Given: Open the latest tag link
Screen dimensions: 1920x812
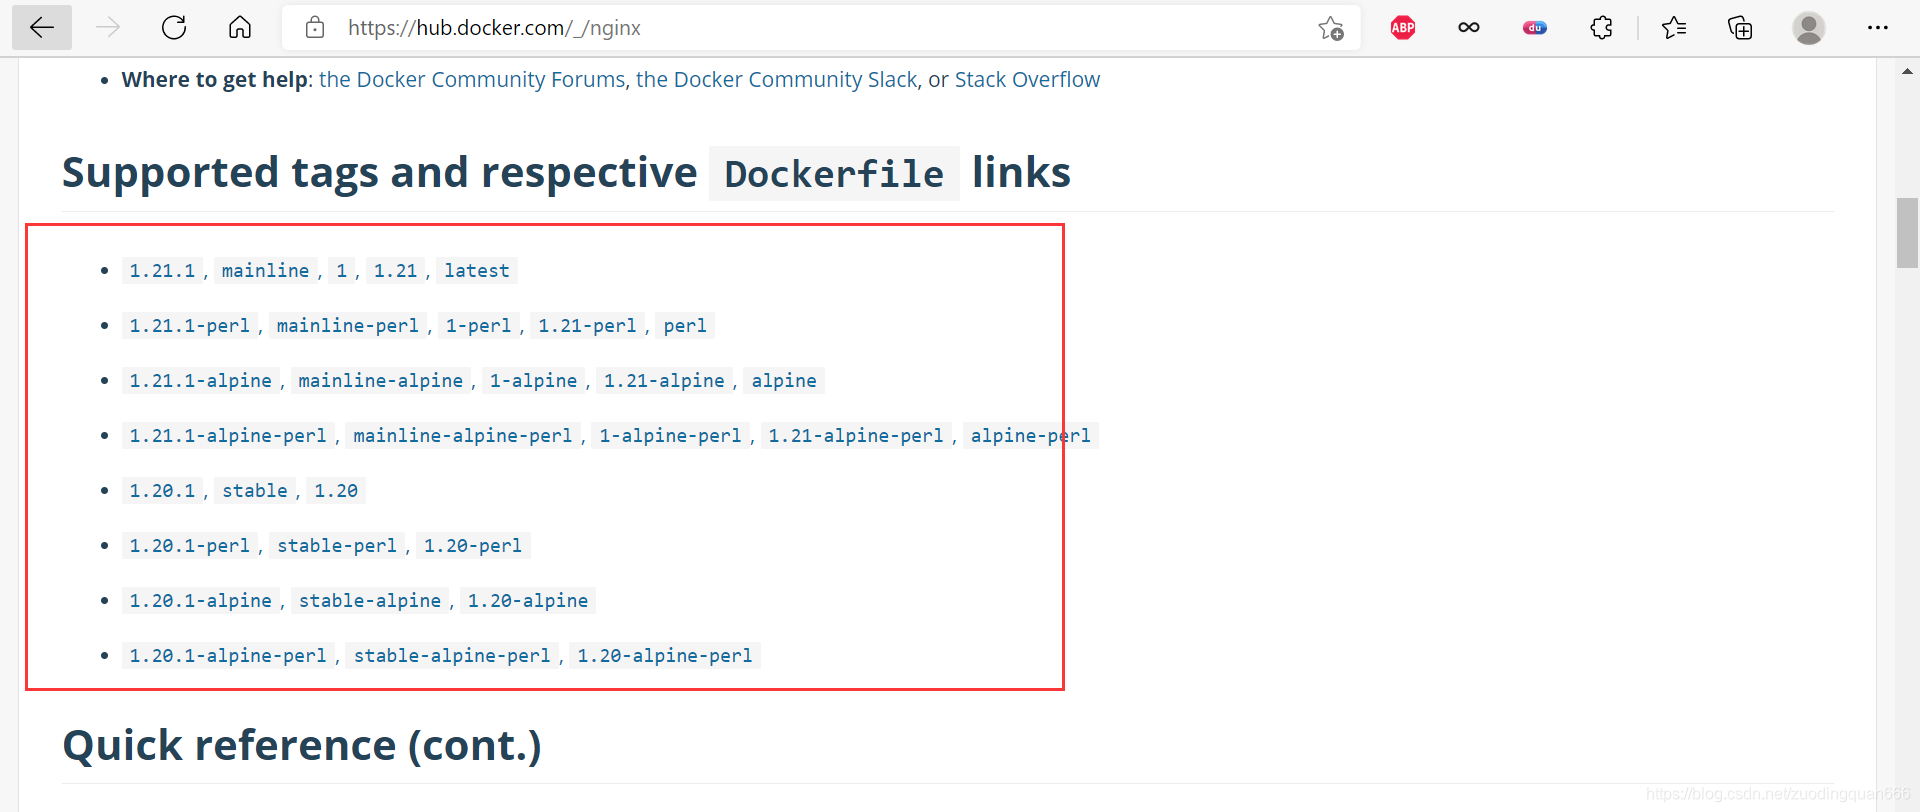Looking at the screenshot, I should 477,271.
